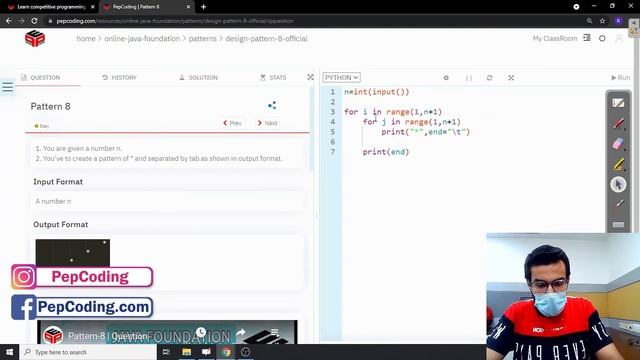Image resolution: width=640 pixels, height=360 pixels.
Task: Select the thin pencil annotation tool
Action: [x=619, y=203]
